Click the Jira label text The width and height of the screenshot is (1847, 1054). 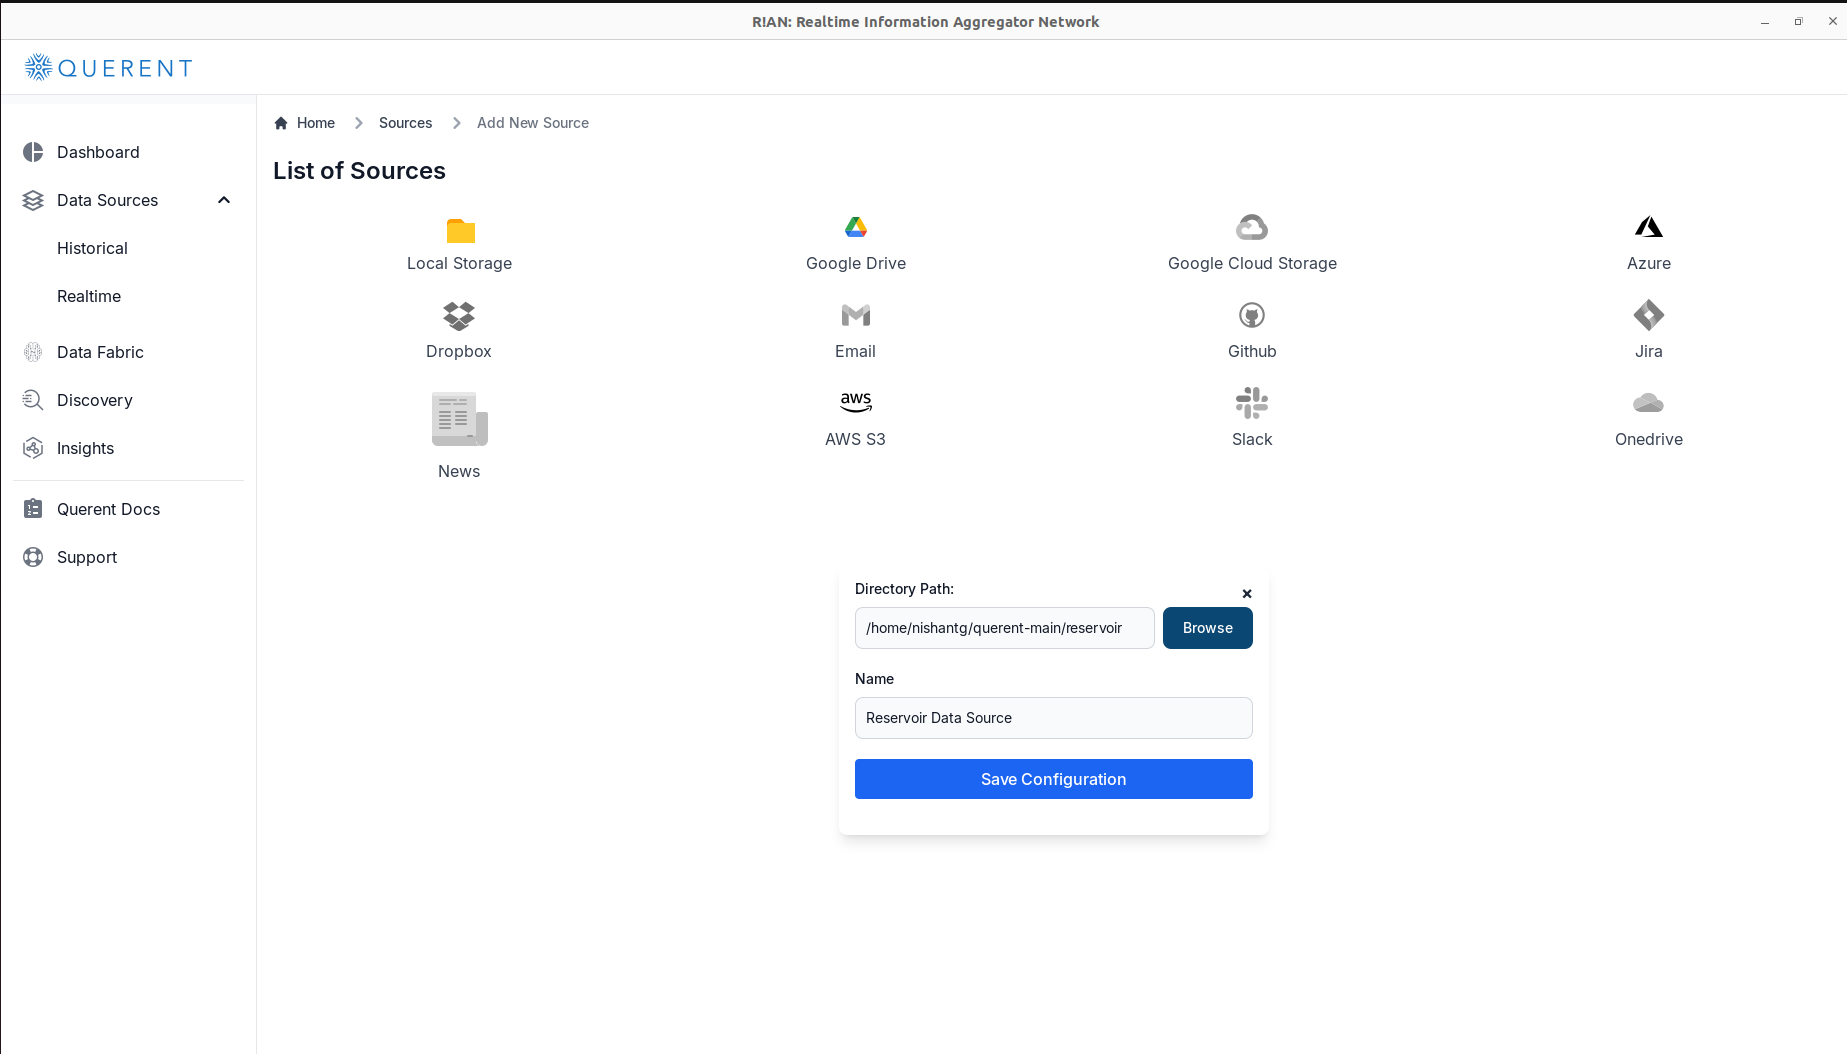point(1649,351)
